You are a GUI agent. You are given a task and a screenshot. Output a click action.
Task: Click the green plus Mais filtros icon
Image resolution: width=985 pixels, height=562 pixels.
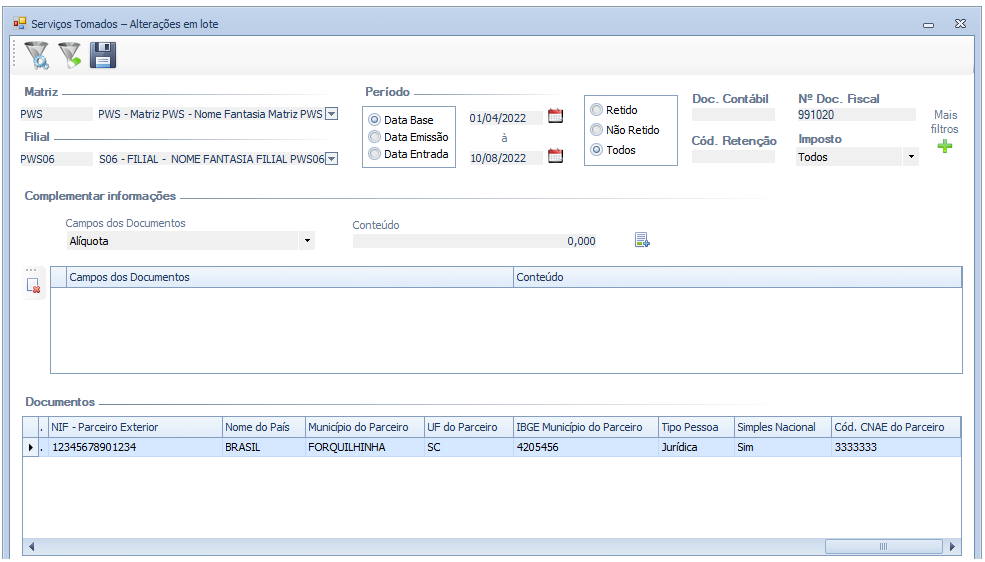(944, 147)
